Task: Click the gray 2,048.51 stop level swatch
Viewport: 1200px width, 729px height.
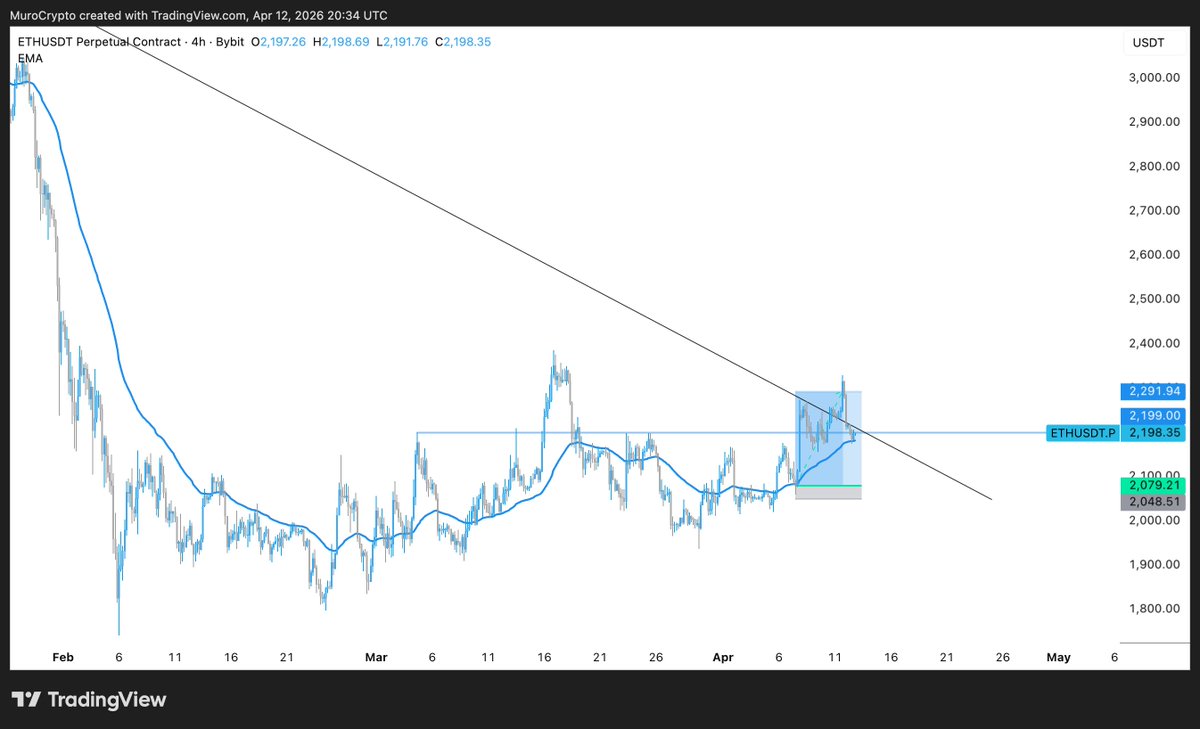Action: coord(1152,501)
